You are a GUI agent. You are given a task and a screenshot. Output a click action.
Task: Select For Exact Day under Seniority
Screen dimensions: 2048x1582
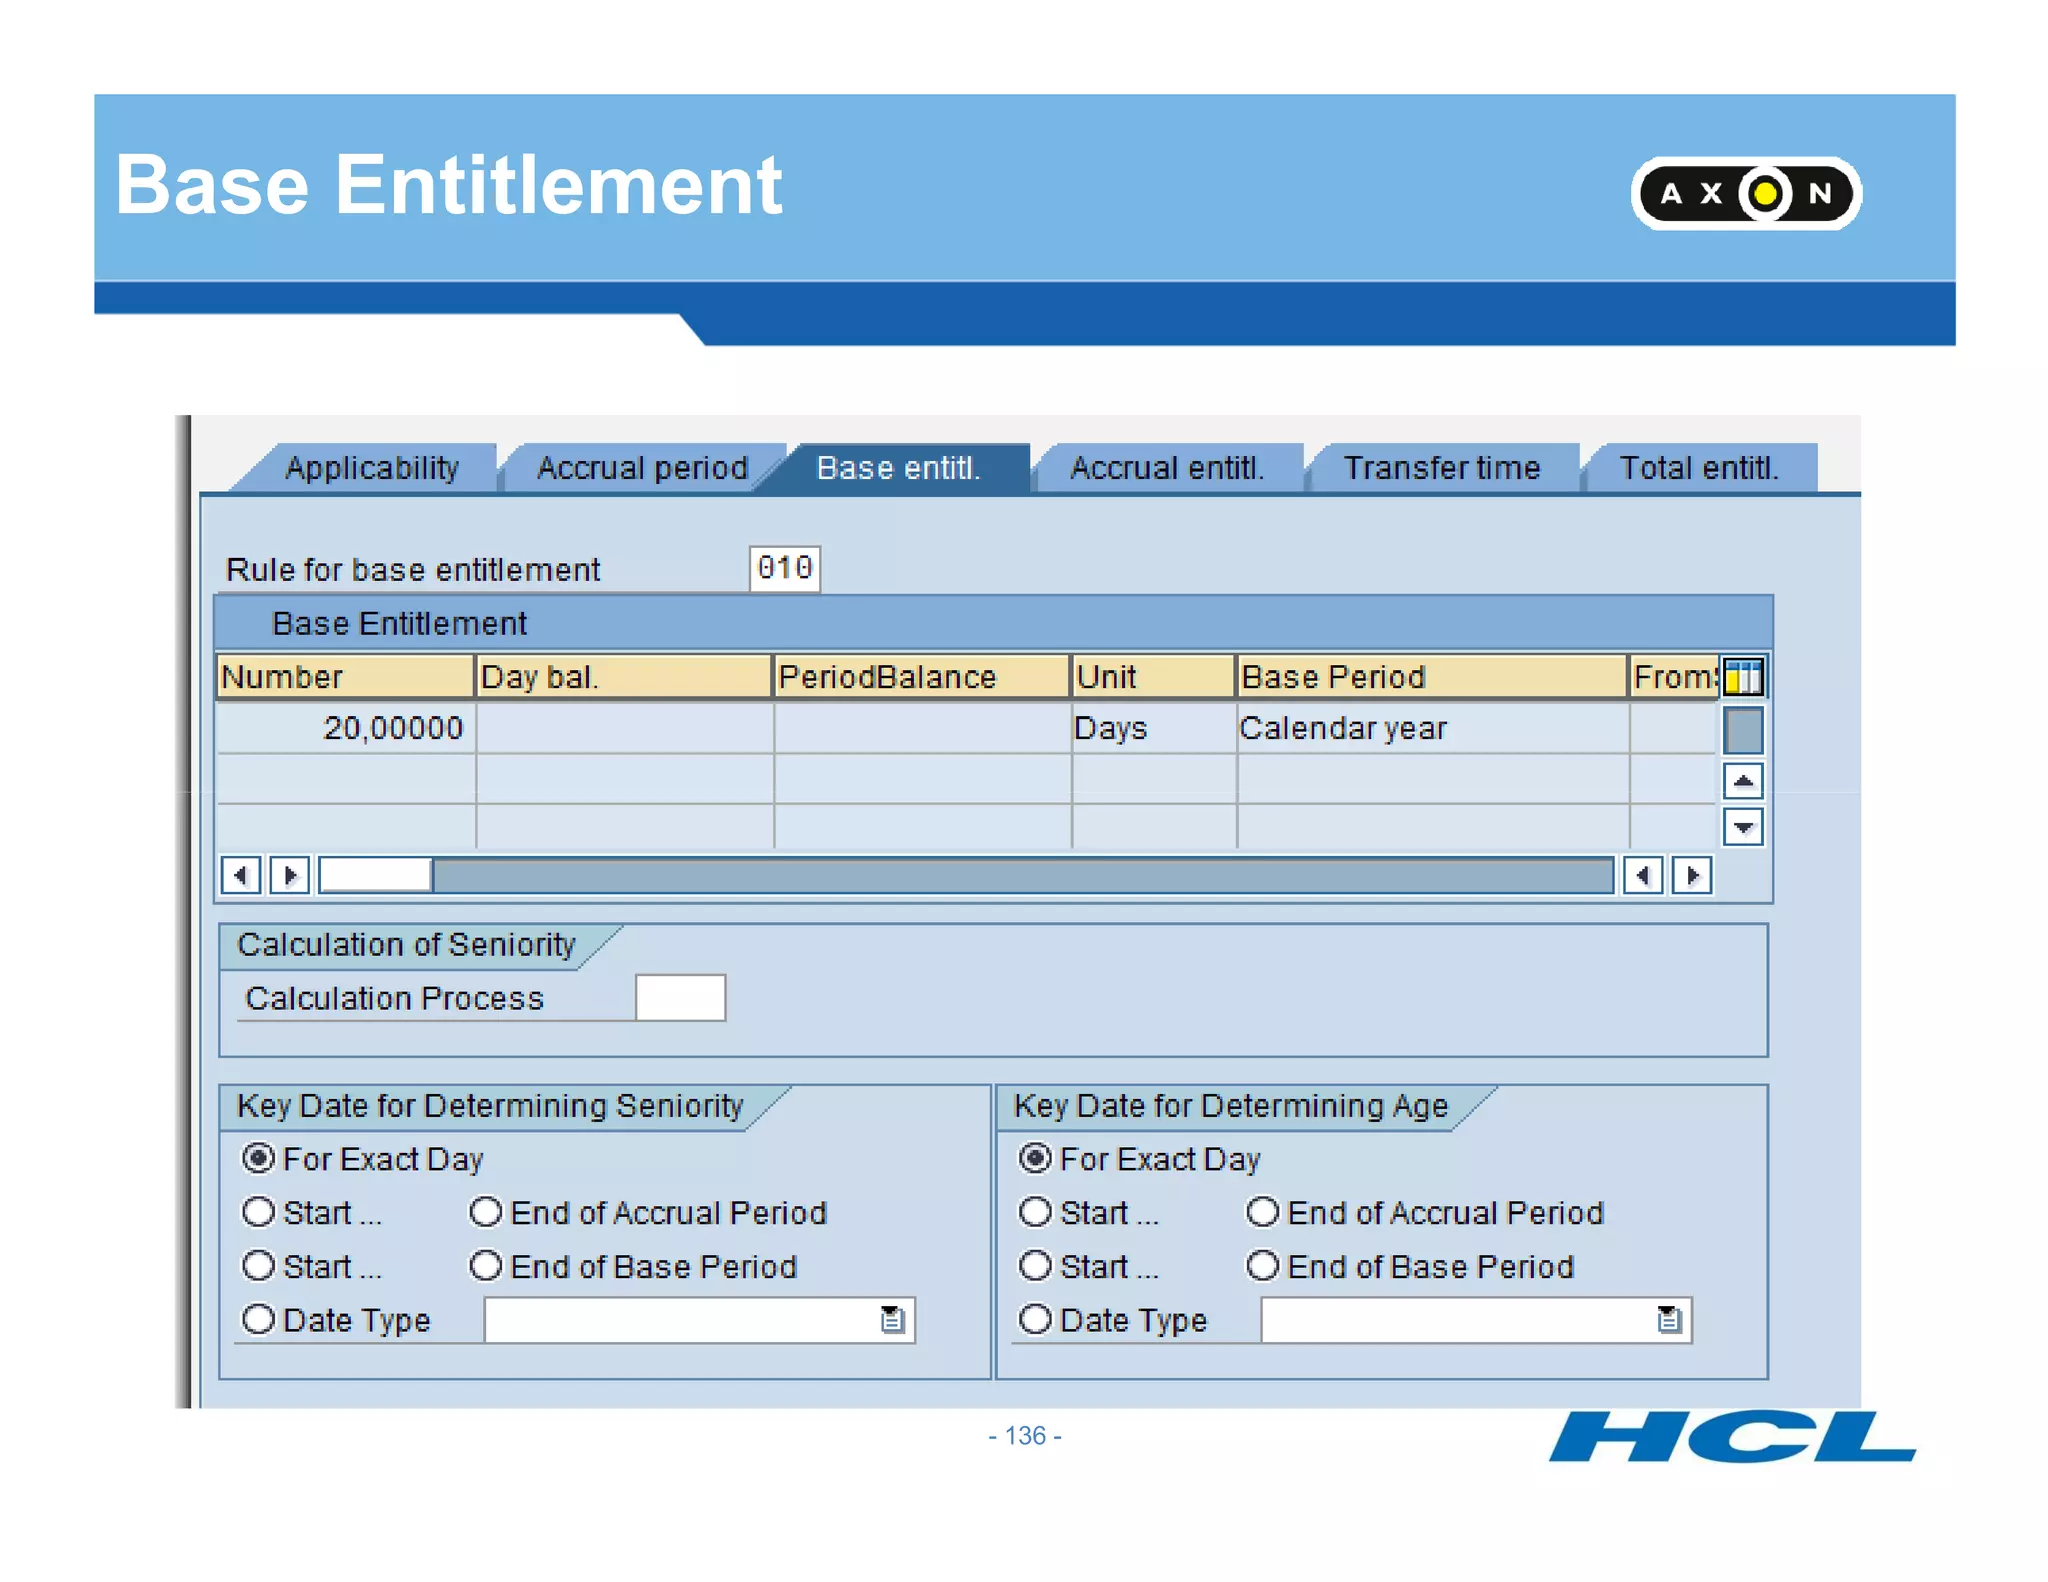click(x=258, y=1159)
